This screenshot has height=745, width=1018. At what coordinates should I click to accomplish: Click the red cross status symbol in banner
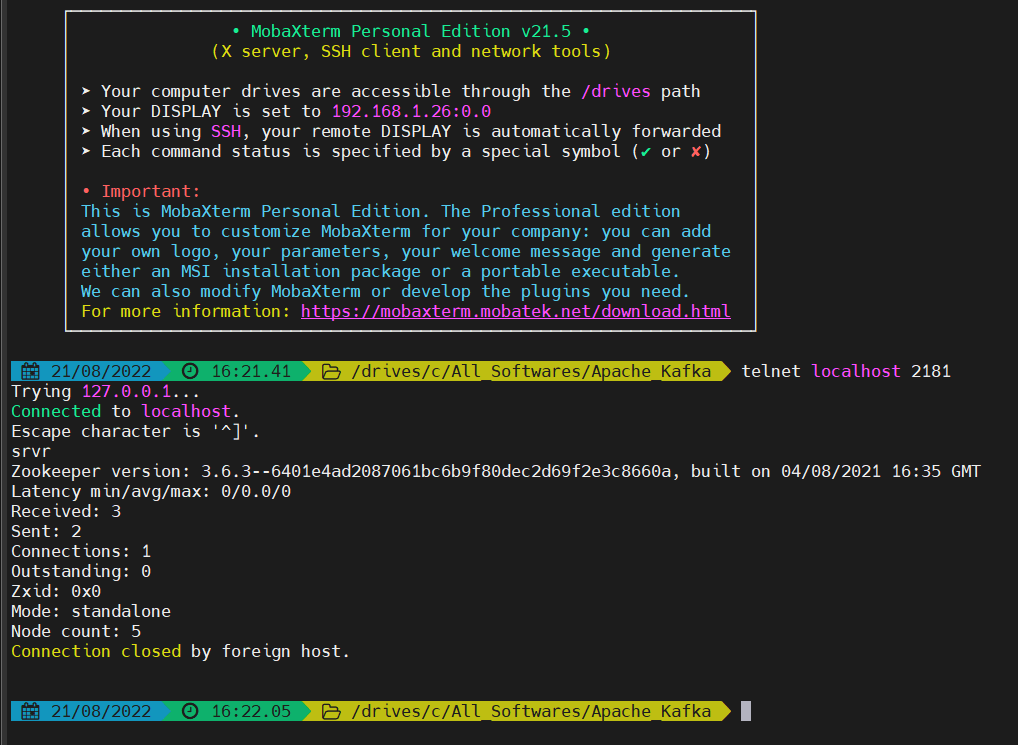[695, 151]
